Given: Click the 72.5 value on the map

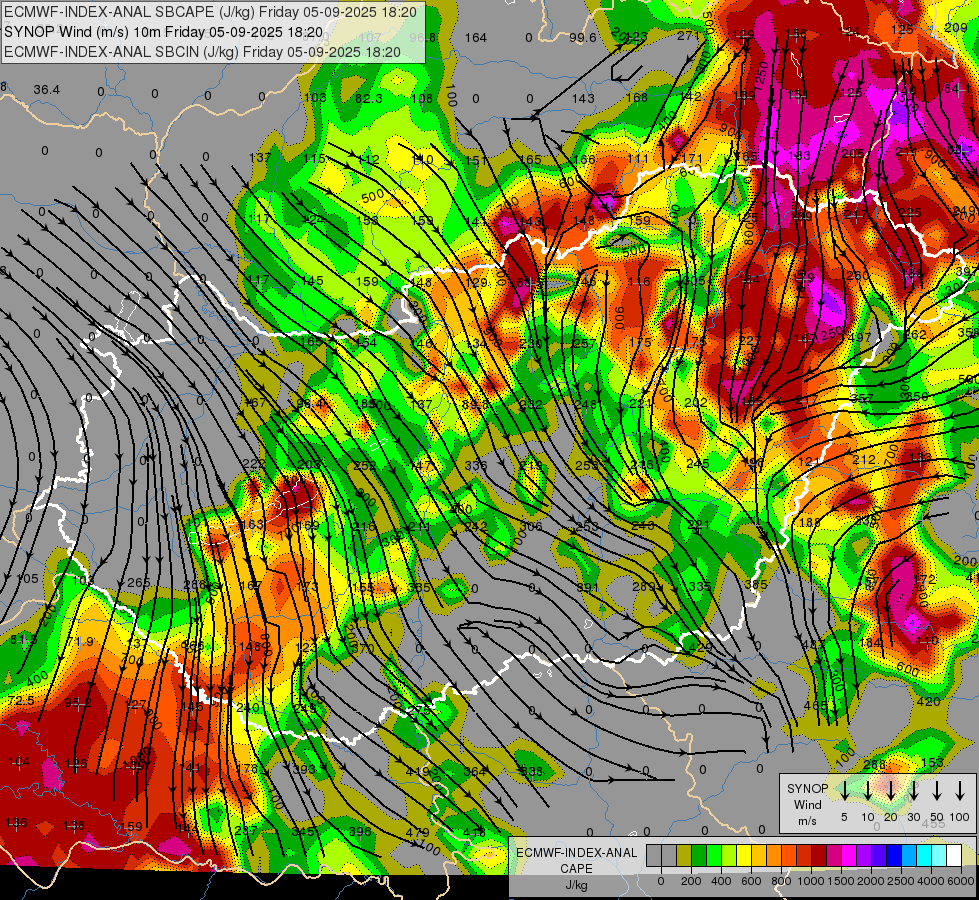Looking at the screenshot, I should pos(21,701).
